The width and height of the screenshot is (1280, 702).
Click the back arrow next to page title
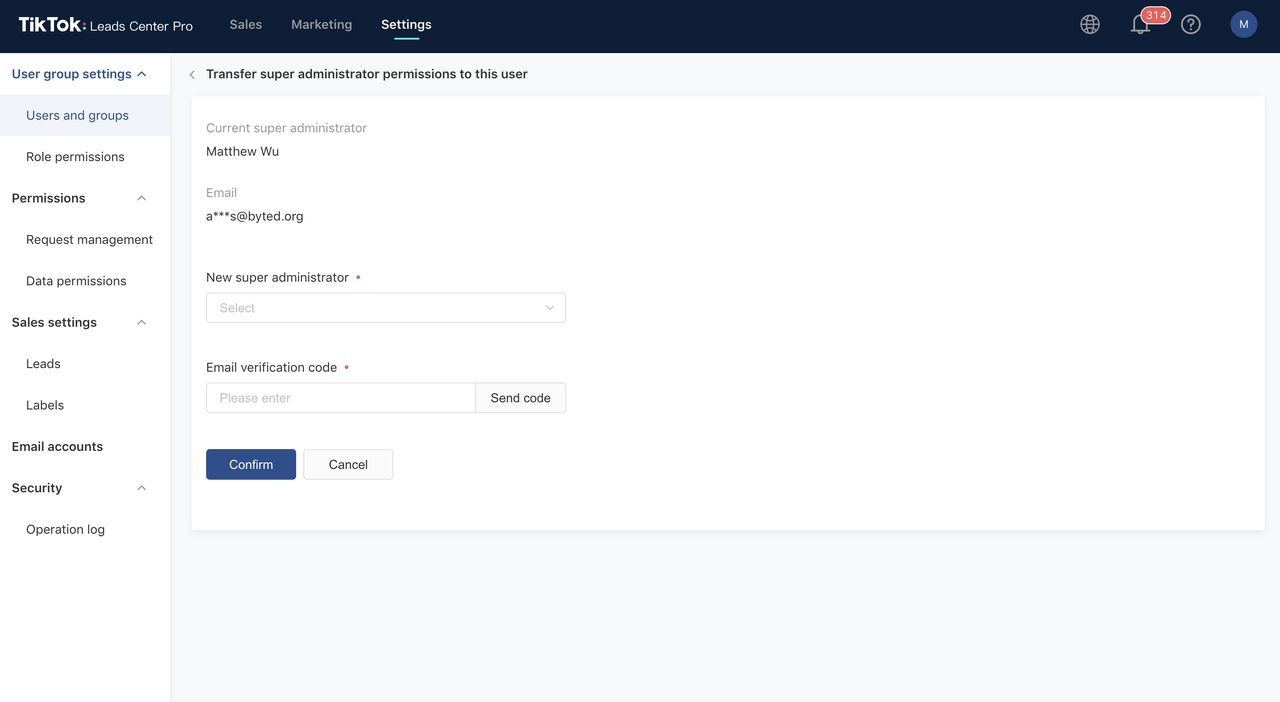coord(190,74)
